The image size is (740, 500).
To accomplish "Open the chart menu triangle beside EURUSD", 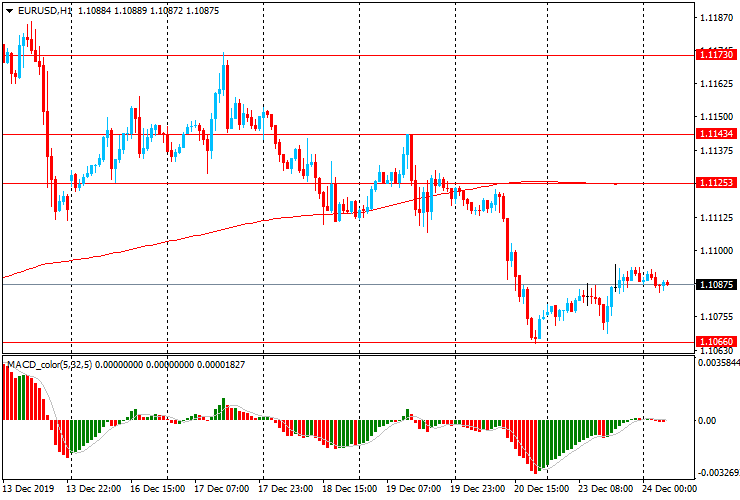I will coord(9,11).
